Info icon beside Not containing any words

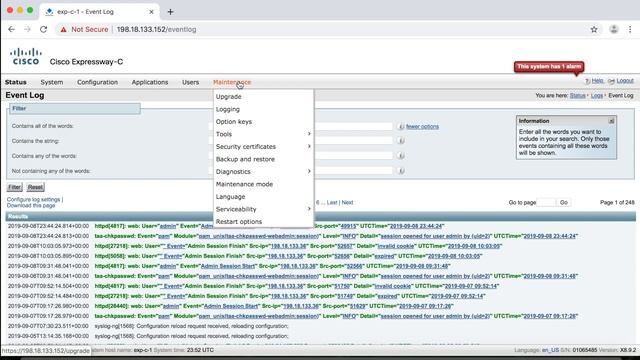tap(401, 171)
